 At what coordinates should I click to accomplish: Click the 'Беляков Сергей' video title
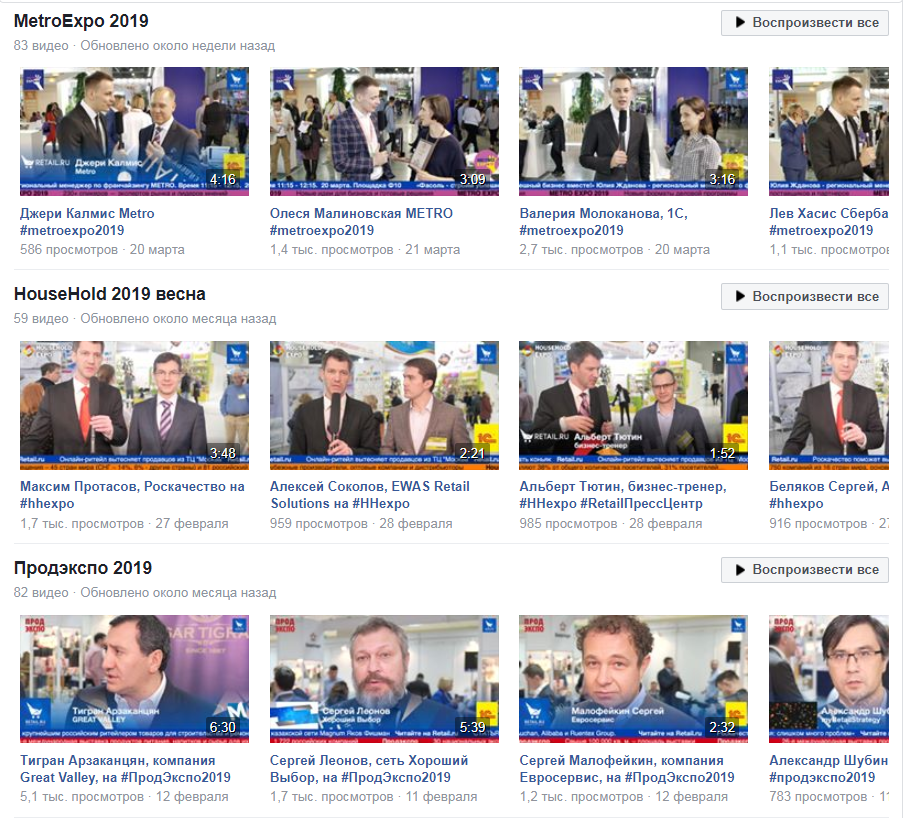click(829, 495)
